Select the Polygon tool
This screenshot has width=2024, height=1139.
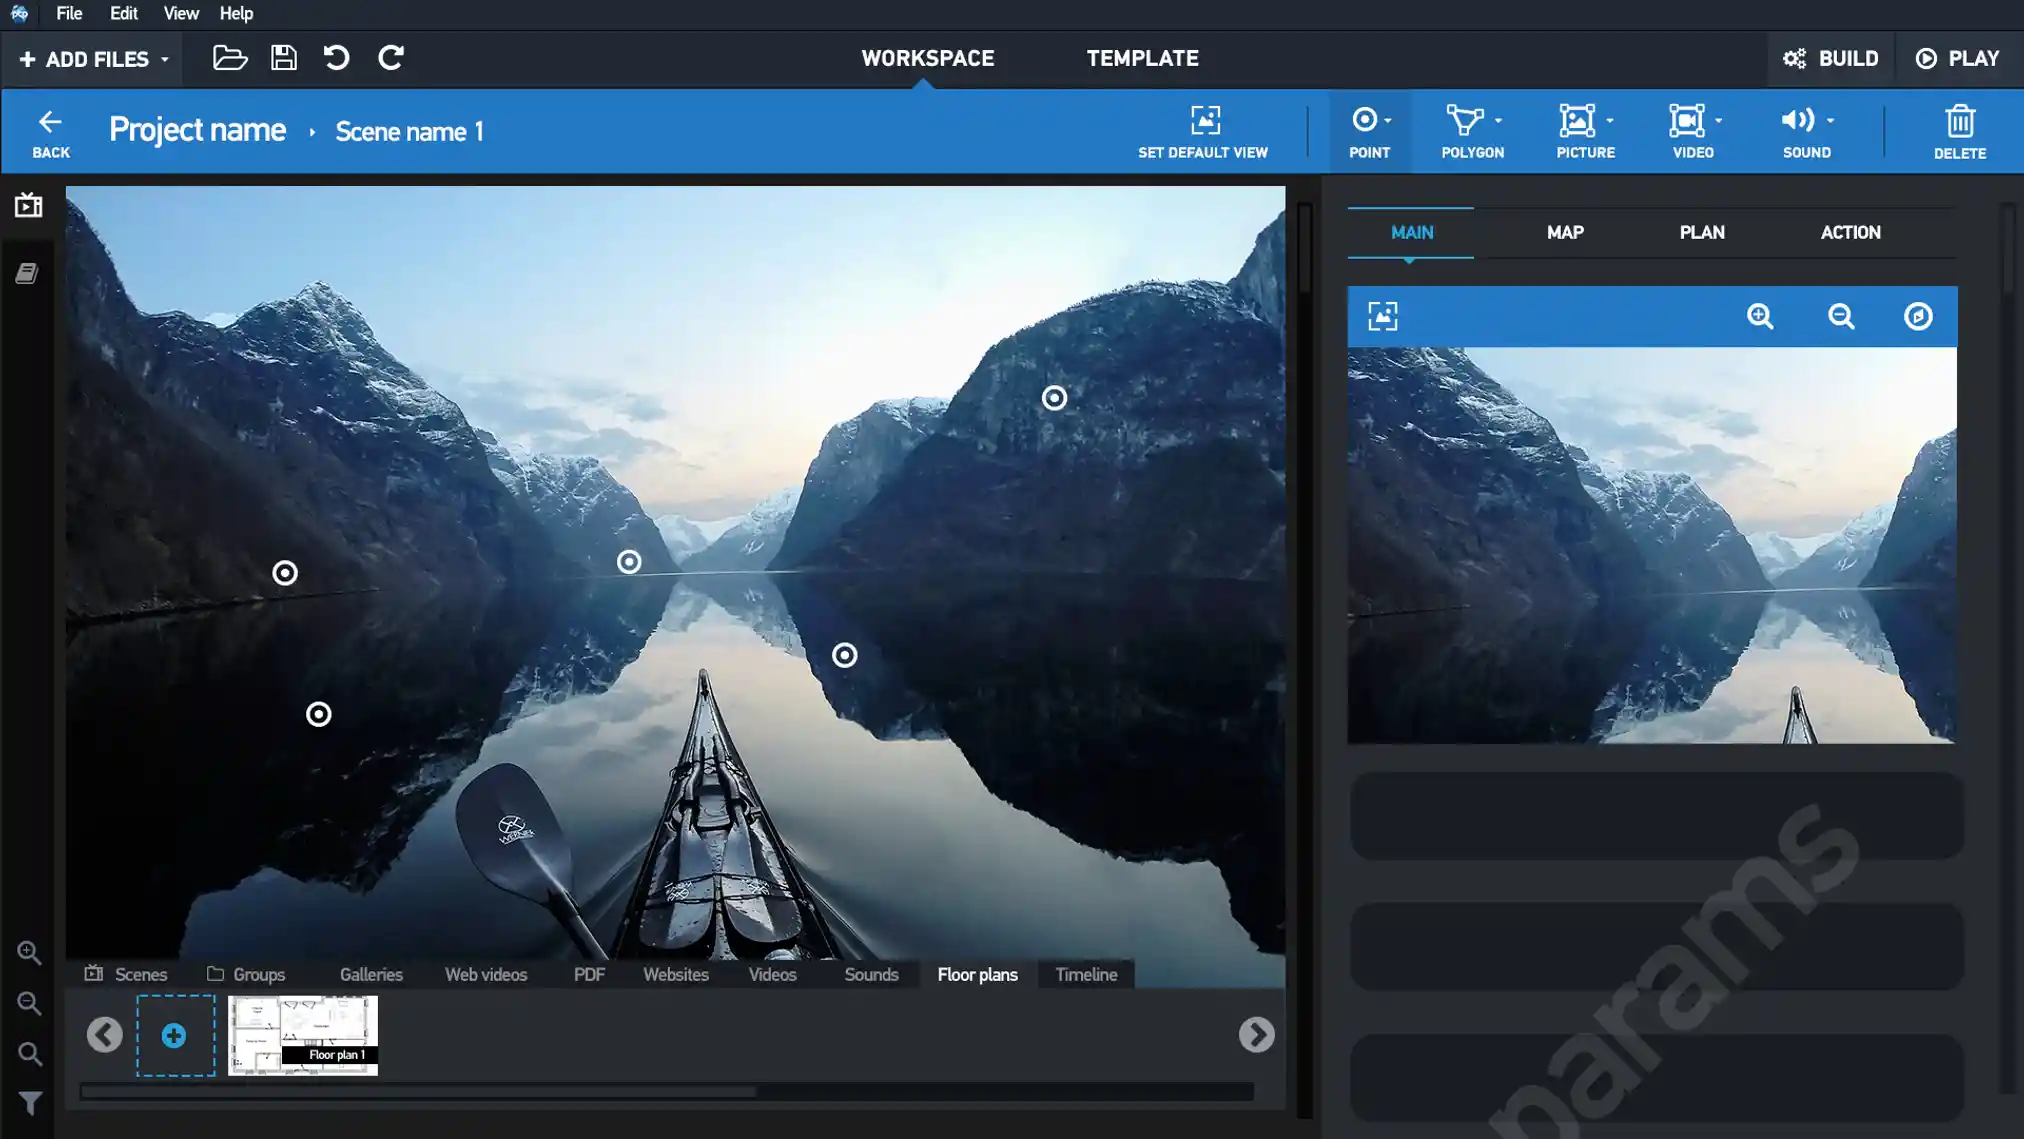[1472, 131]
